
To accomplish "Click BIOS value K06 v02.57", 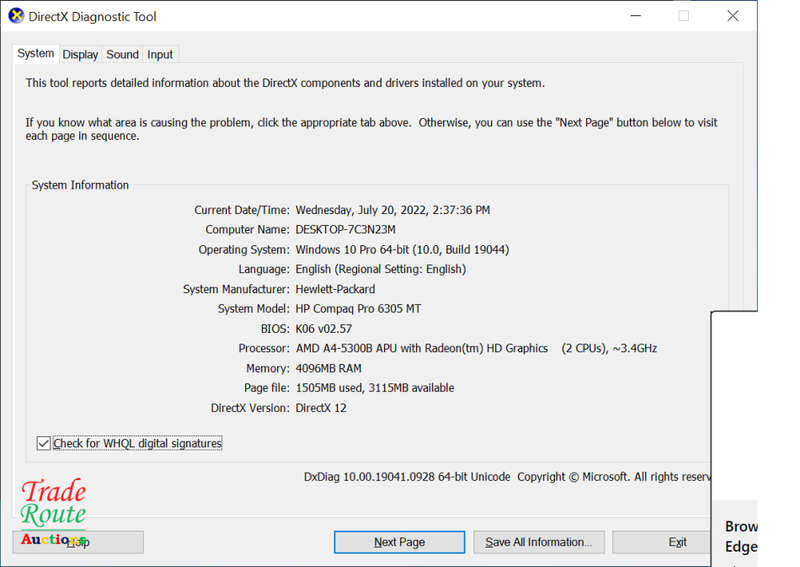I will [x=323, y=329].
